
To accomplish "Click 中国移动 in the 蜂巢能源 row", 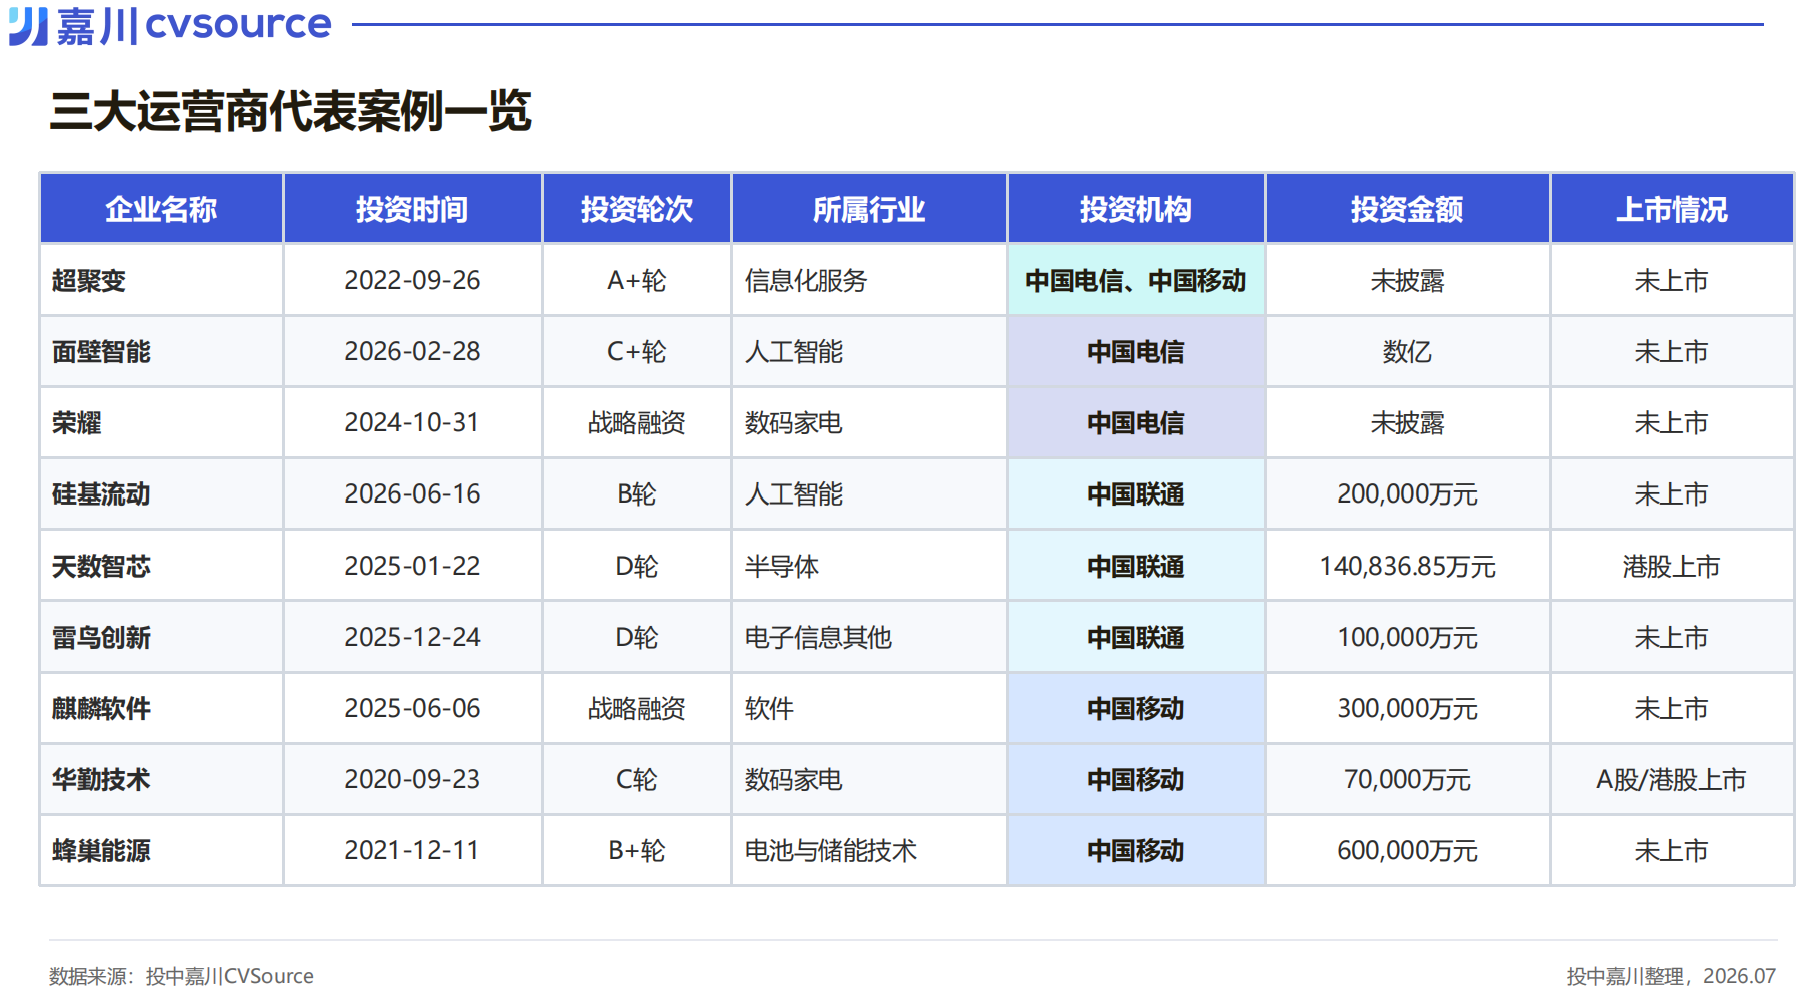I will coord(1136,850).
